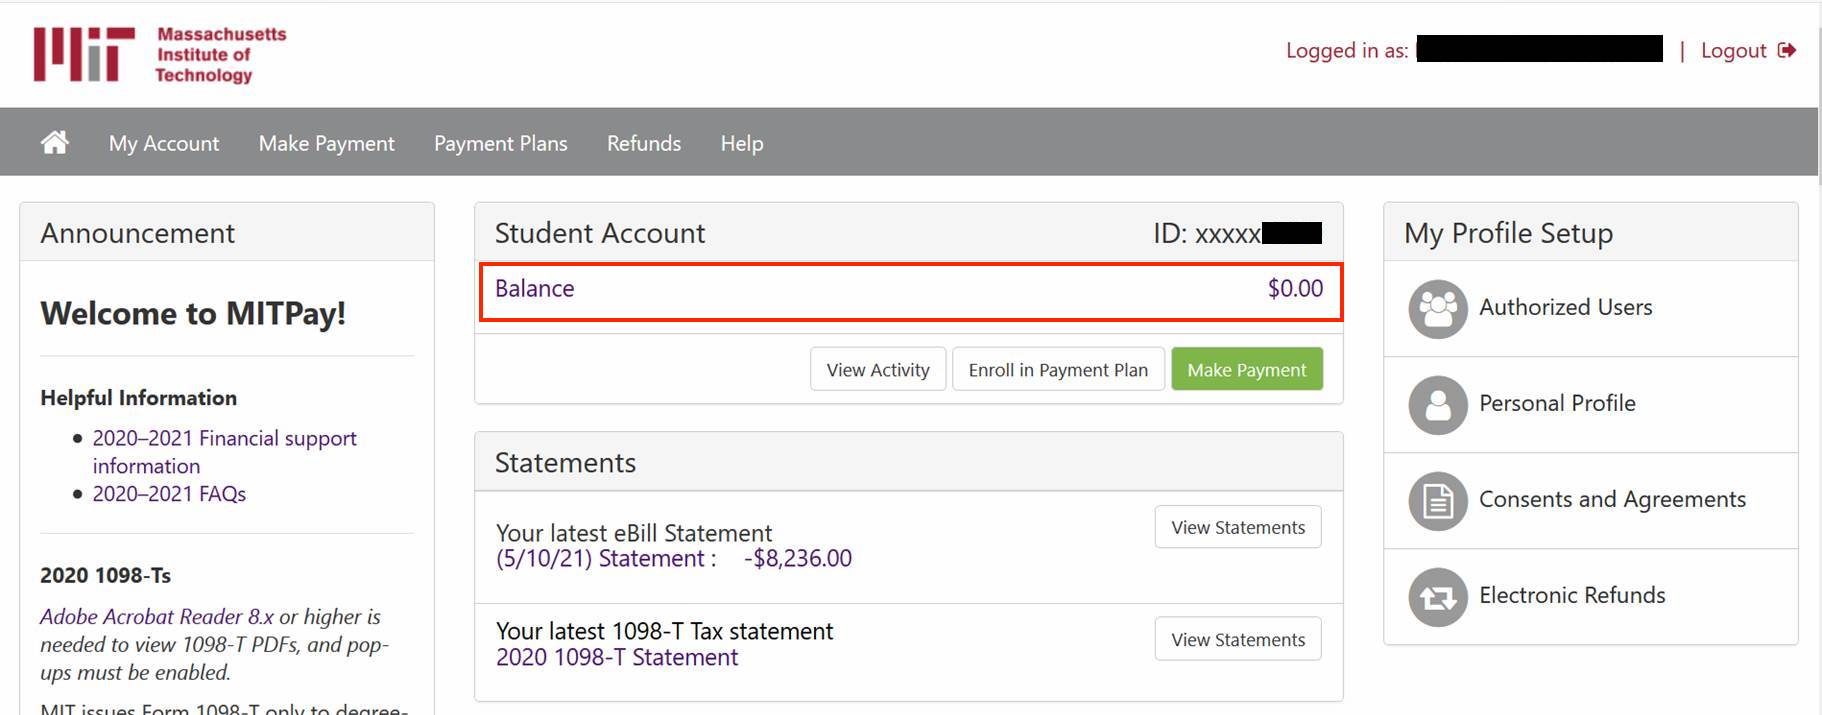Click the Consents and Agreements document icon
Image resolution: width=1822 pixels, height=715 pixels.
pos(1438,501)
